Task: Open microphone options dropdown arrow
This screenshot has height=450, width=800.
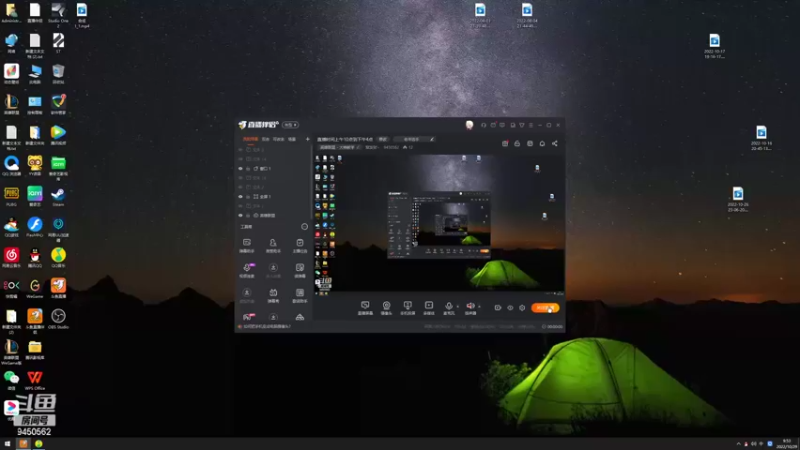Action: (x=457, y=306)
